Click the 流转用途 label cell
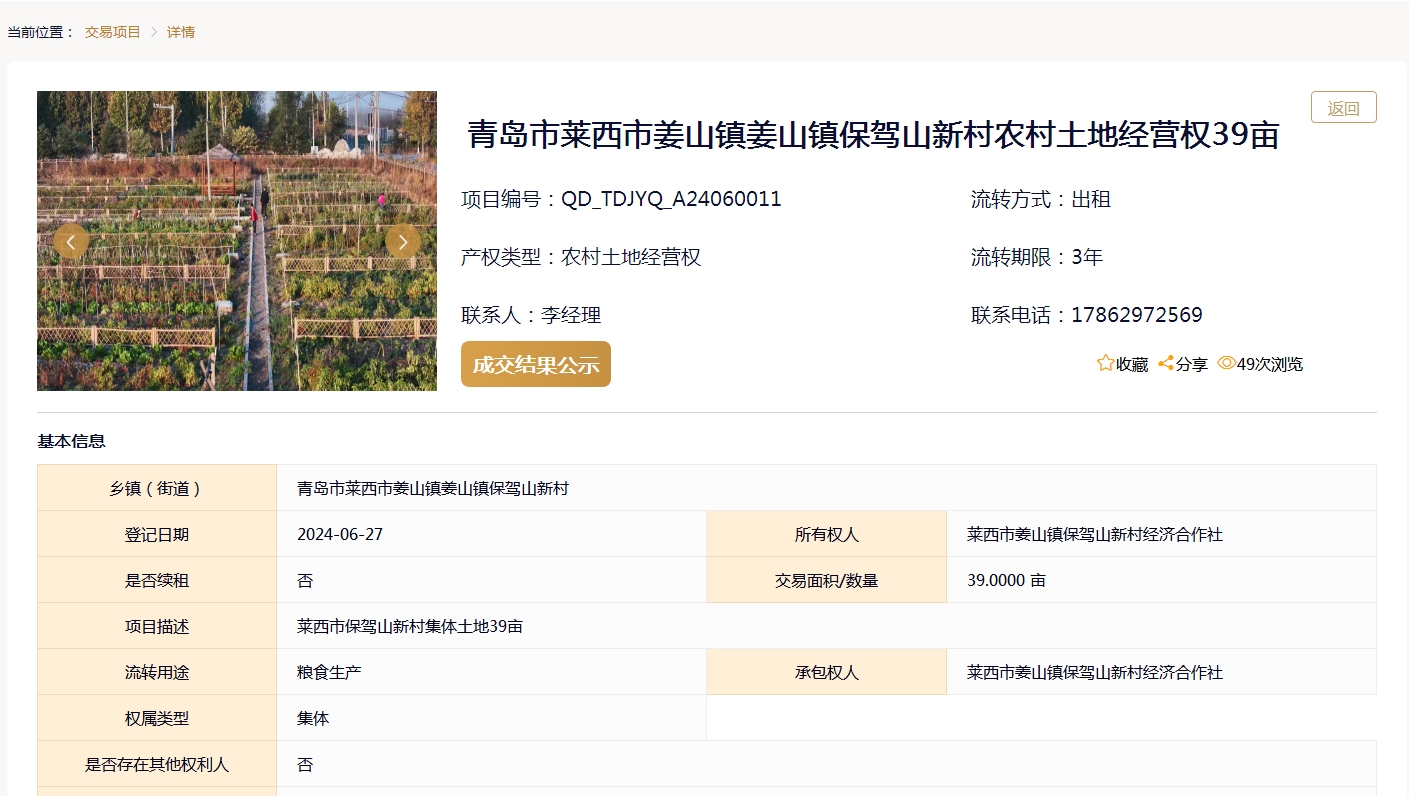1409x796 pixels. [157, 672]
